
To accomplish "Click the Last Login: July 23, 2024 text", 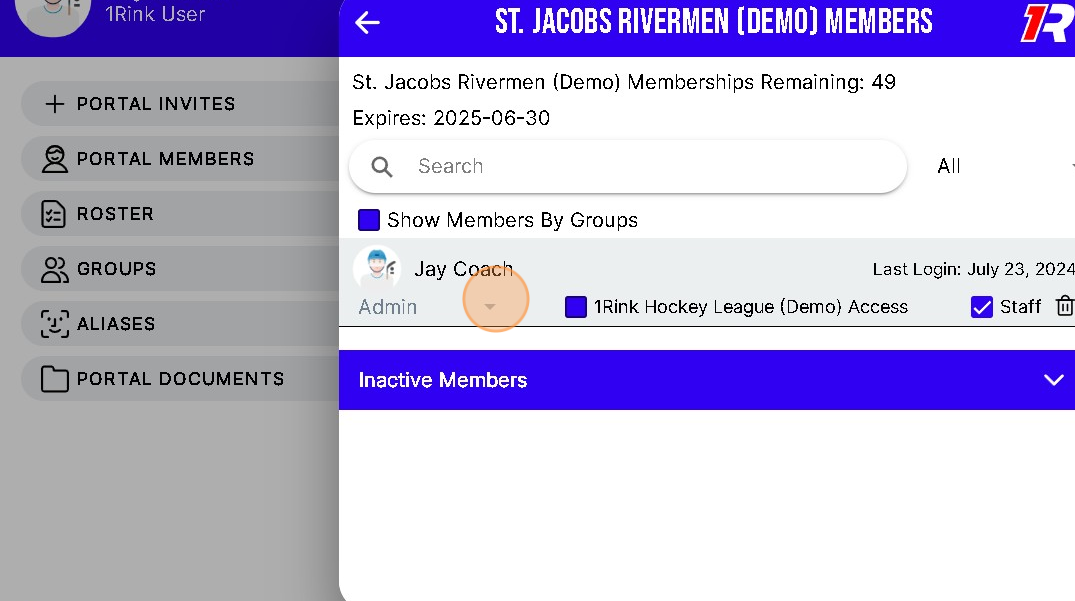I will (974, 269).
